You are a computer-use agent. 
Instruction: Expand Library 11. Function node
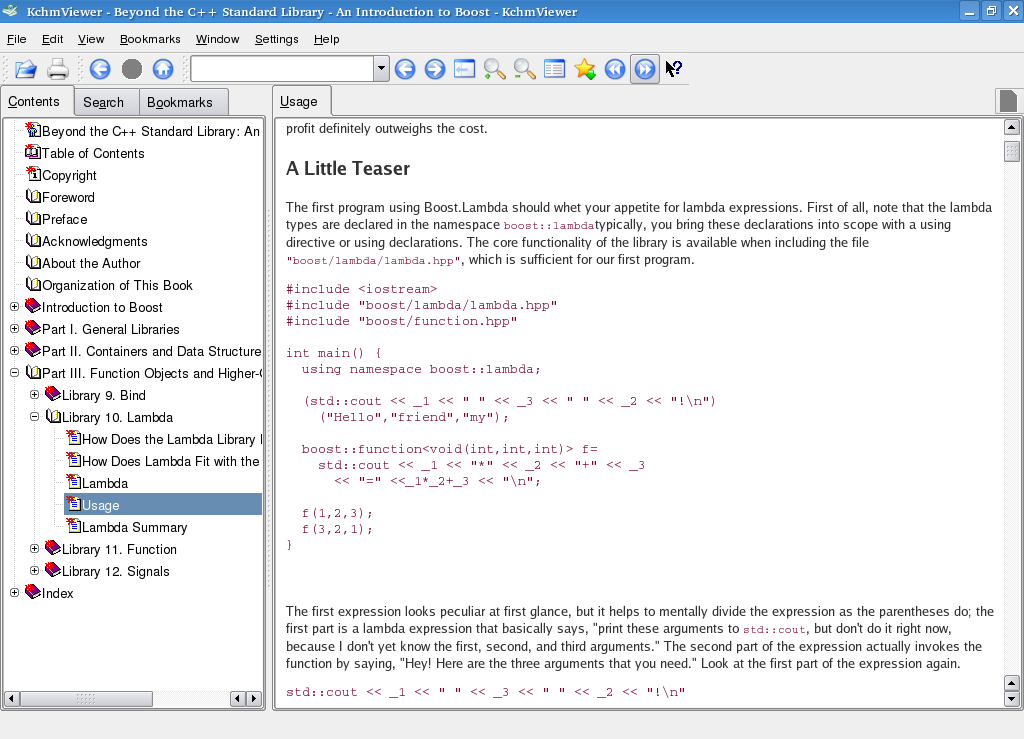tap(35, 549)
